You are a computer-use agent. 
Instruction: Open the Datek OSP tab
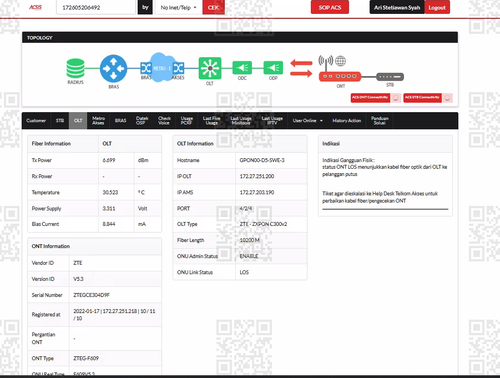coord(142,121)
